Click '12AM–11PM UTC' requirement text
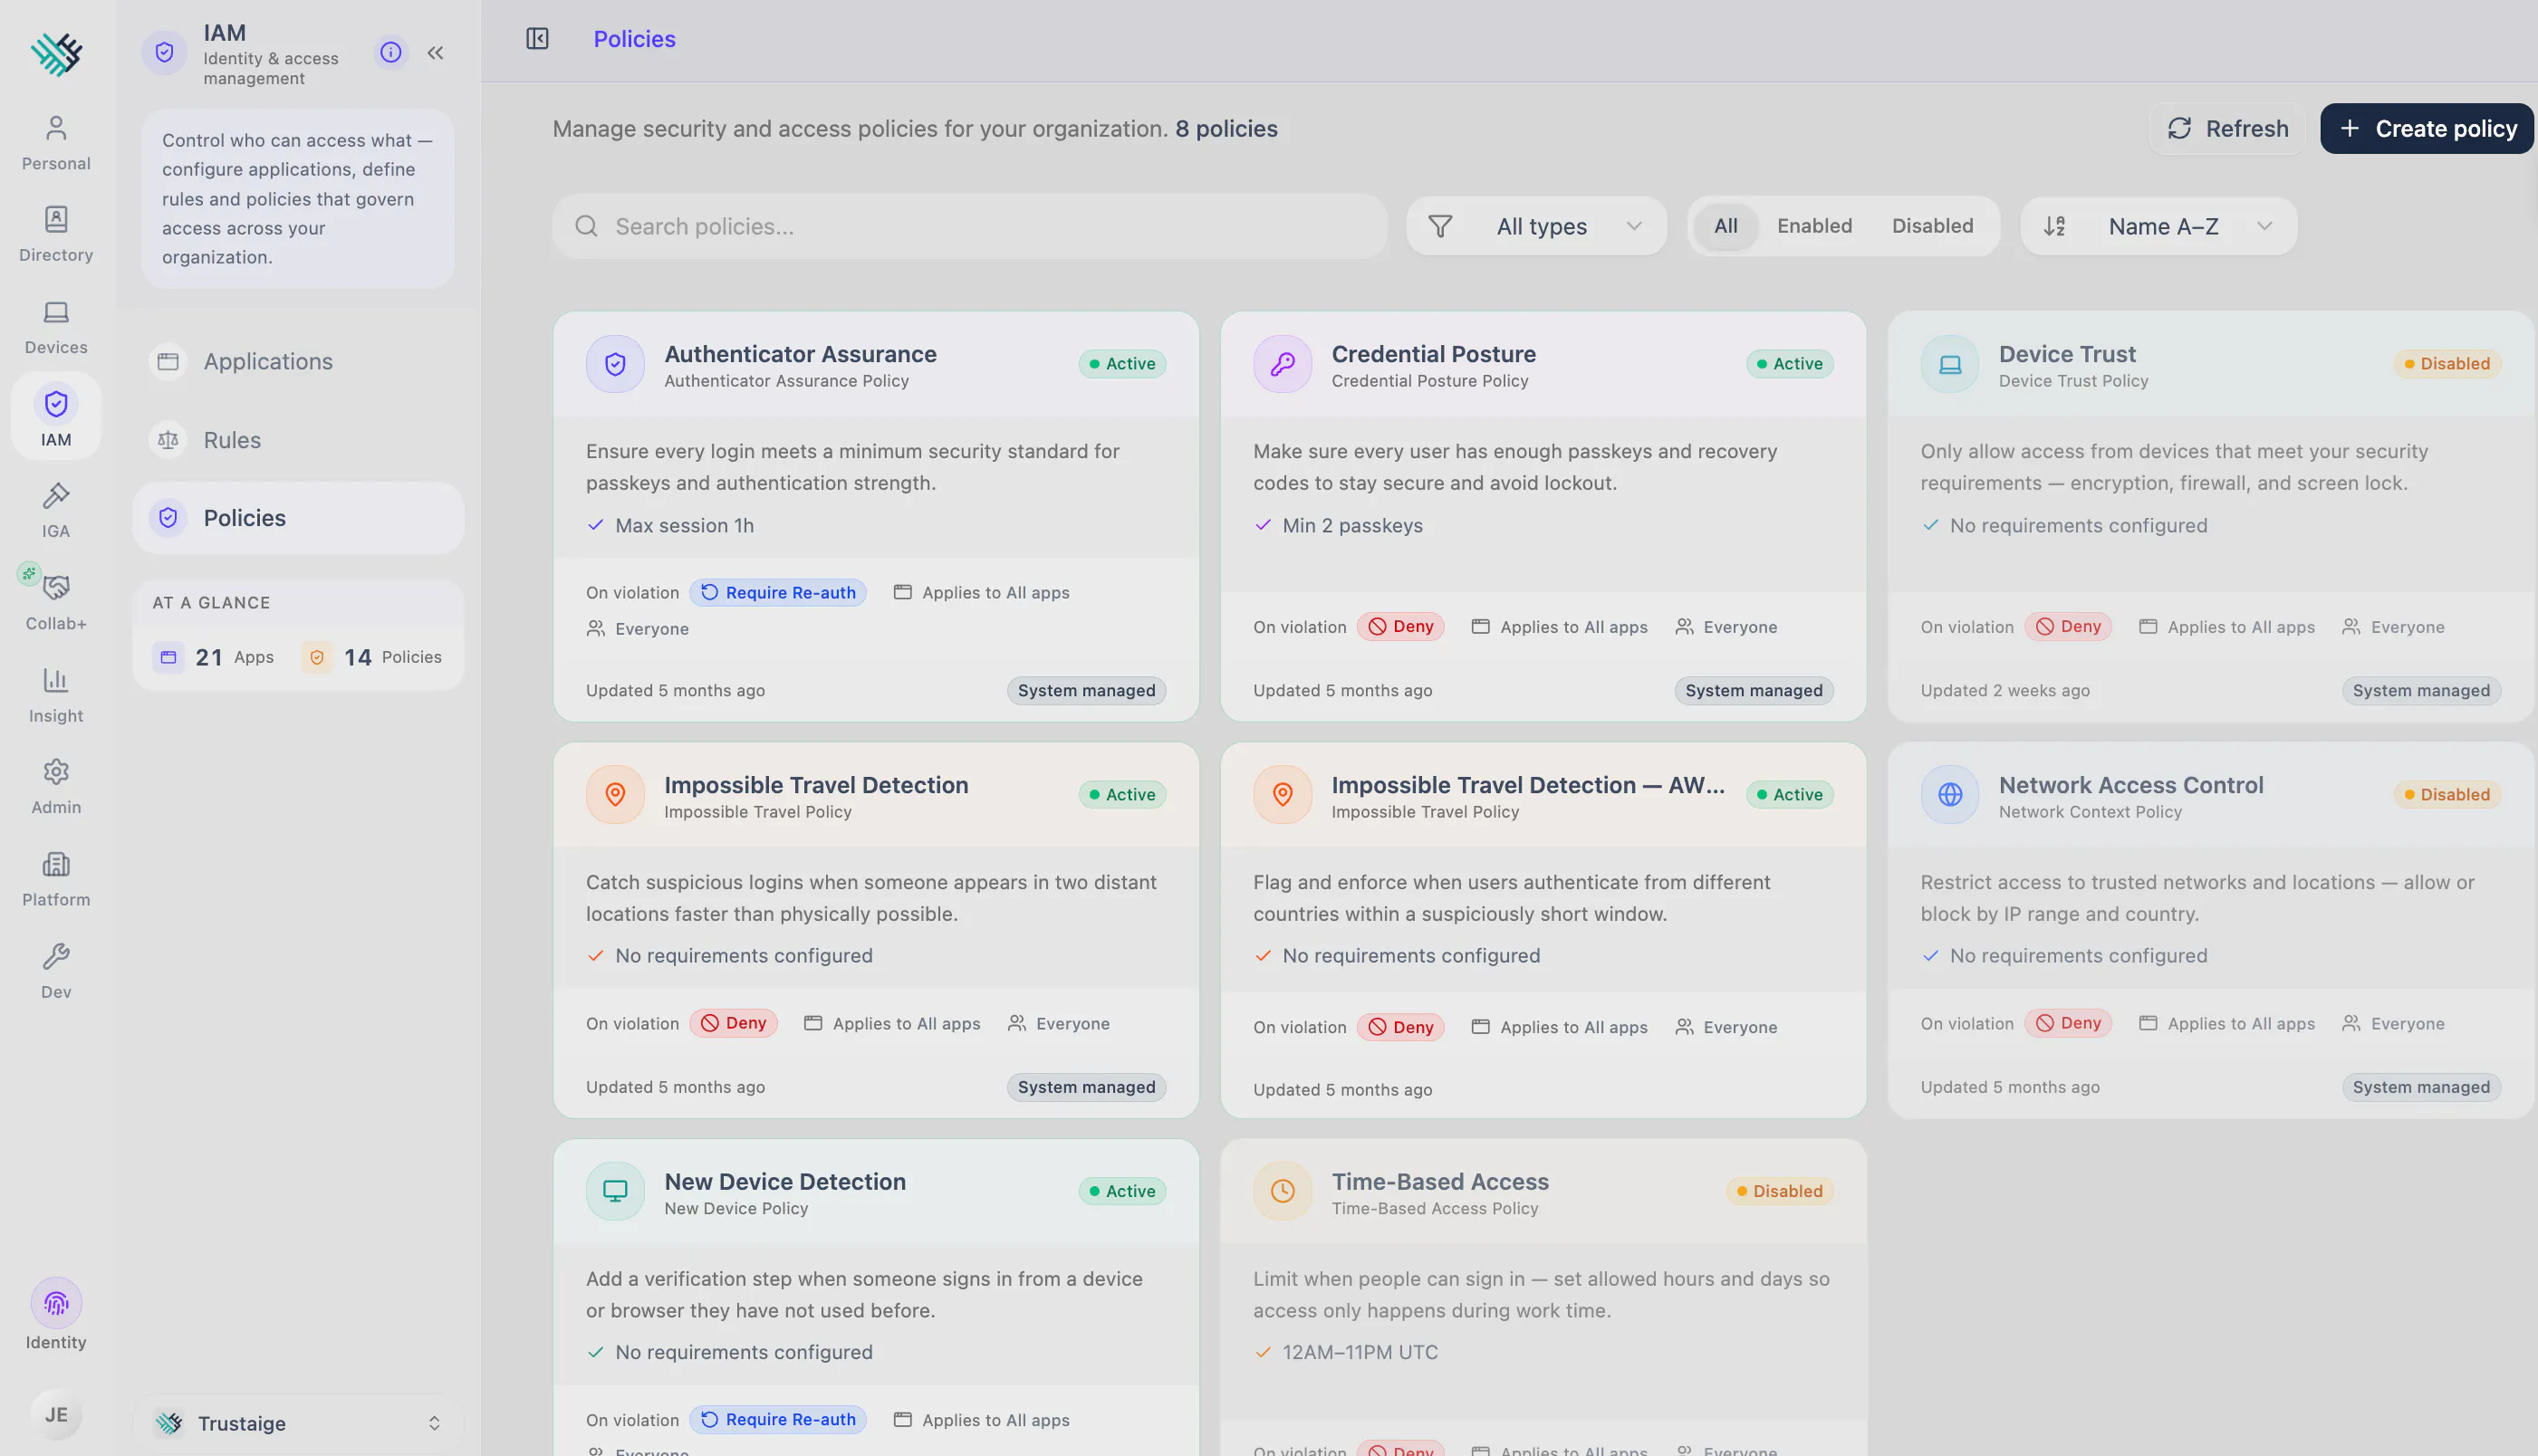The height and width of the screenshot is (1456, 2538). (x=1360, y=1352)
